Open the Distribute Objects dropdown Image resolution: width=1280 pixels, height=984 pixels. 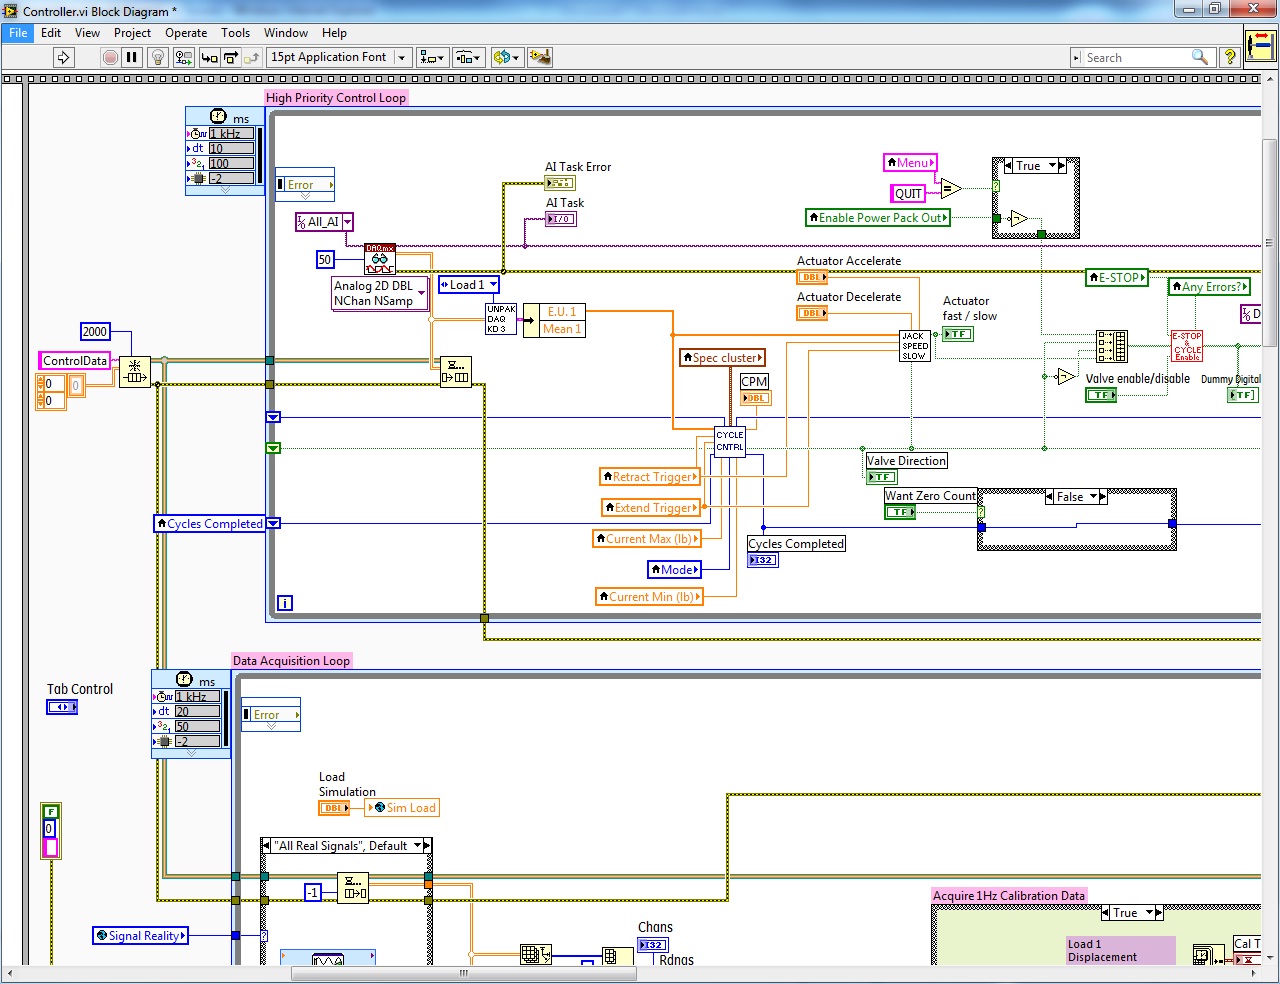469,57
